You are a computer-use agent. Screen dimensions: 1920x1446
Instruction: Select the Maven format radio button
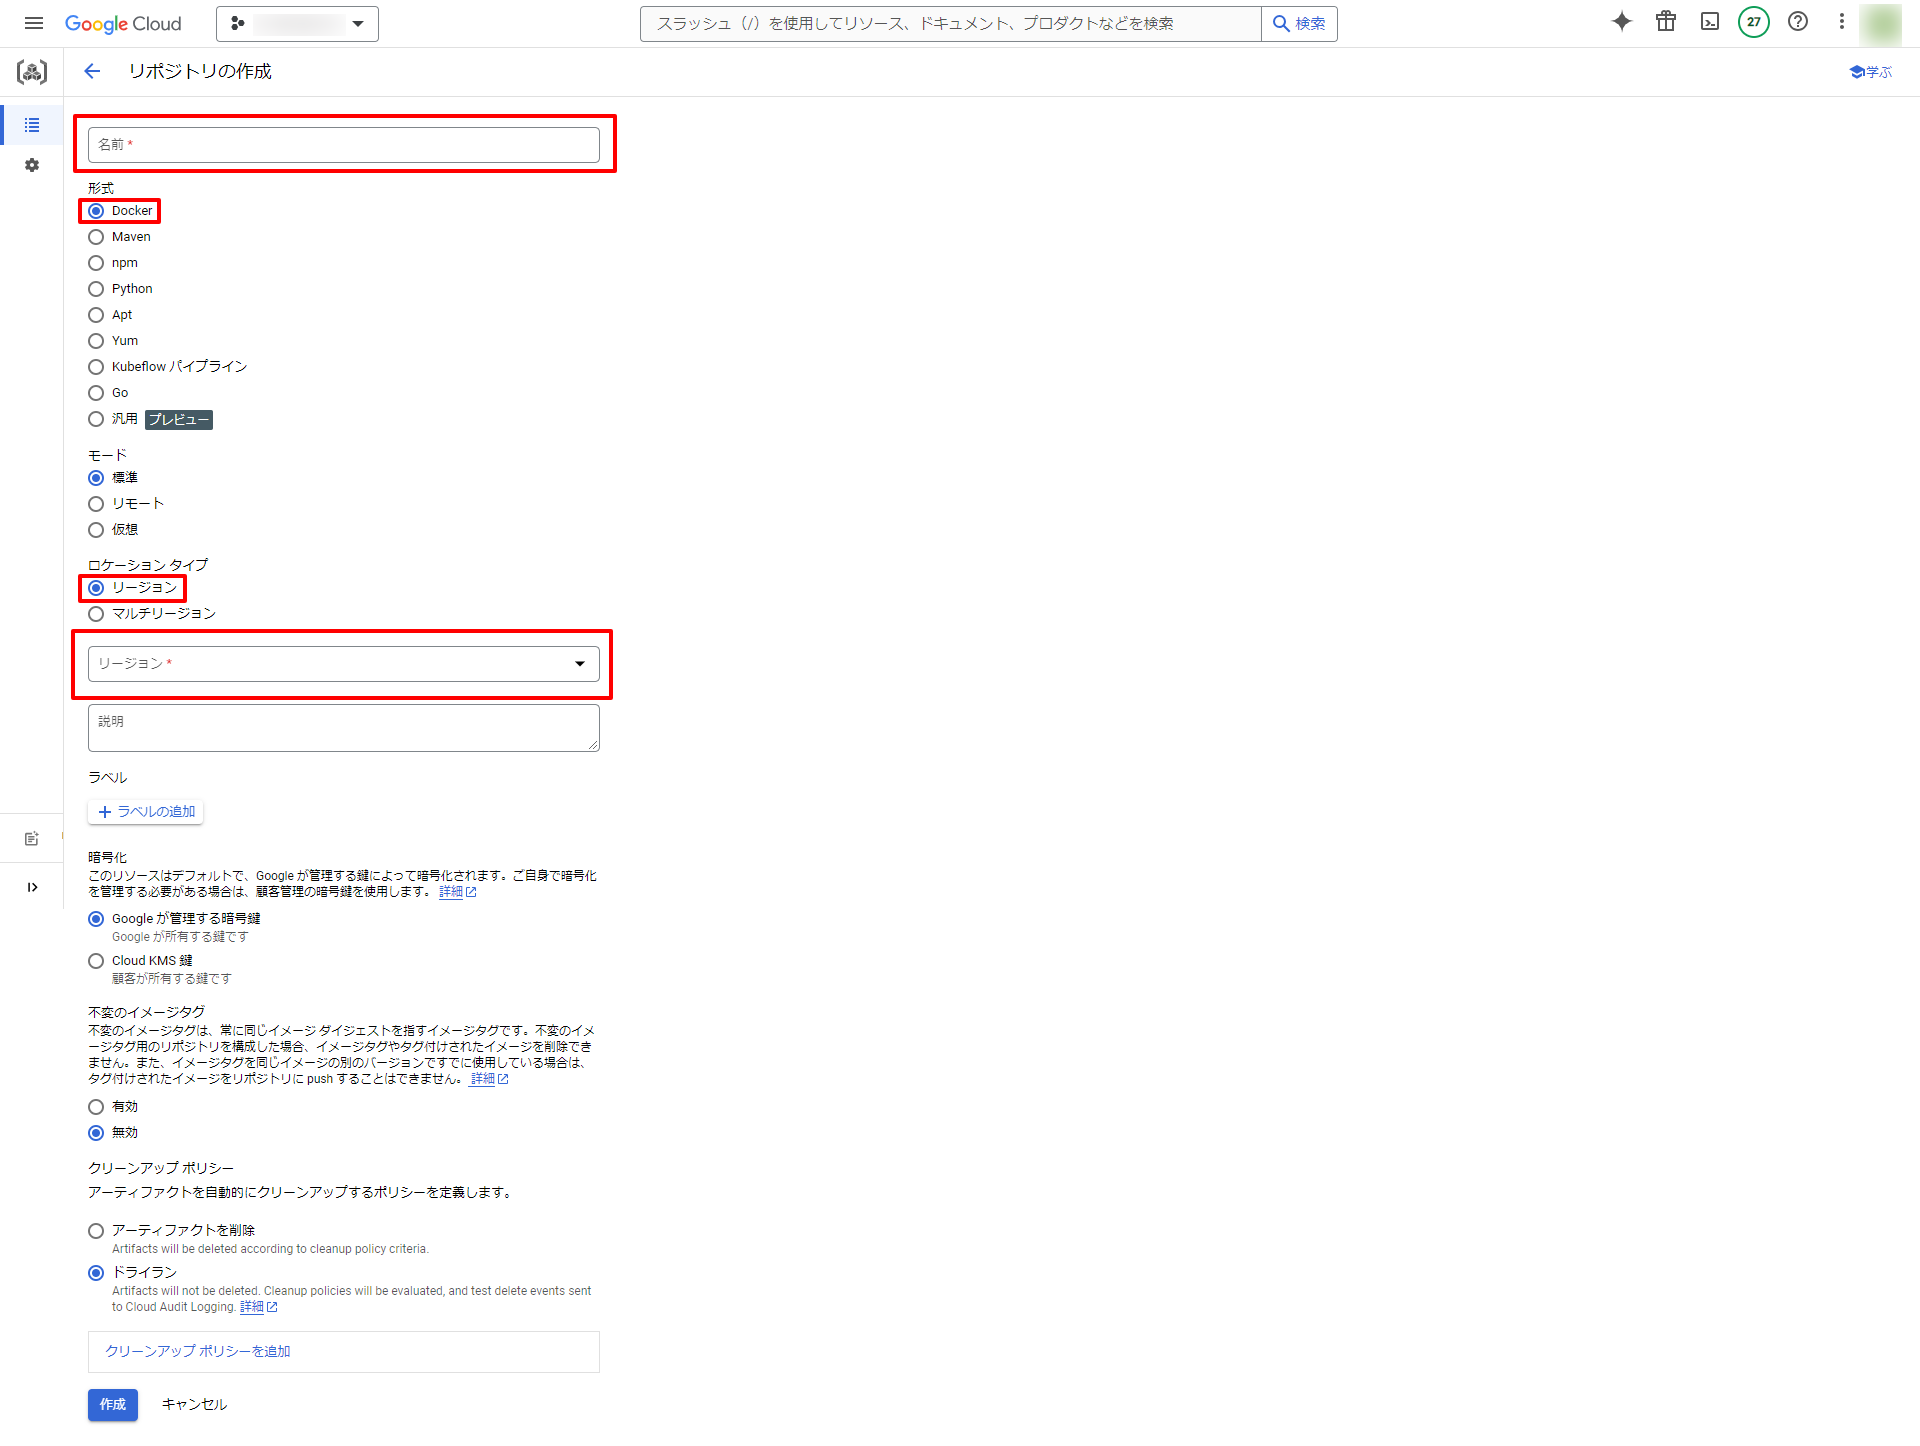(96, 237)
